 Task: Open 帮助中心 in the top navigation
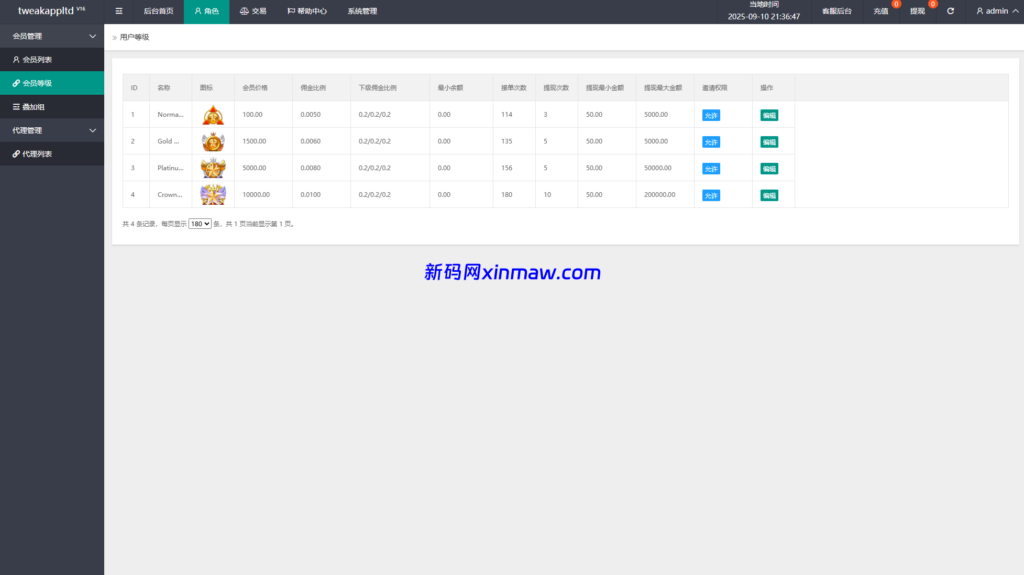click(x=307, y=11)
